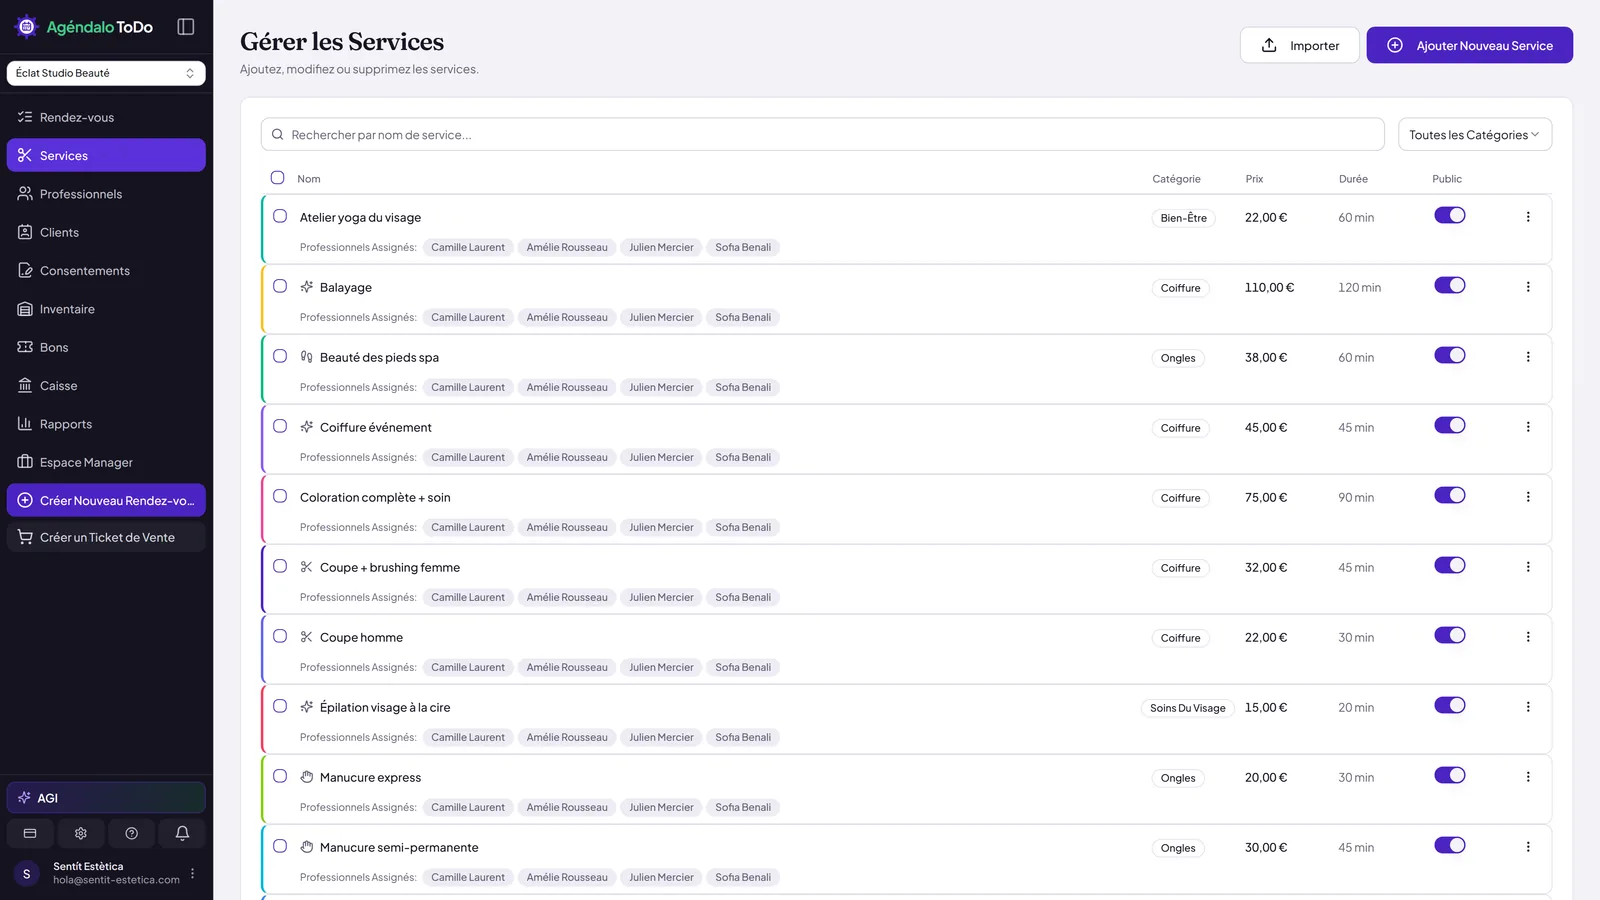Viewport: 1600px width, 900px height.
Task: Open options menu for Coloration complète + soin
Action: pyautogui.click(x=1528, y=497)
